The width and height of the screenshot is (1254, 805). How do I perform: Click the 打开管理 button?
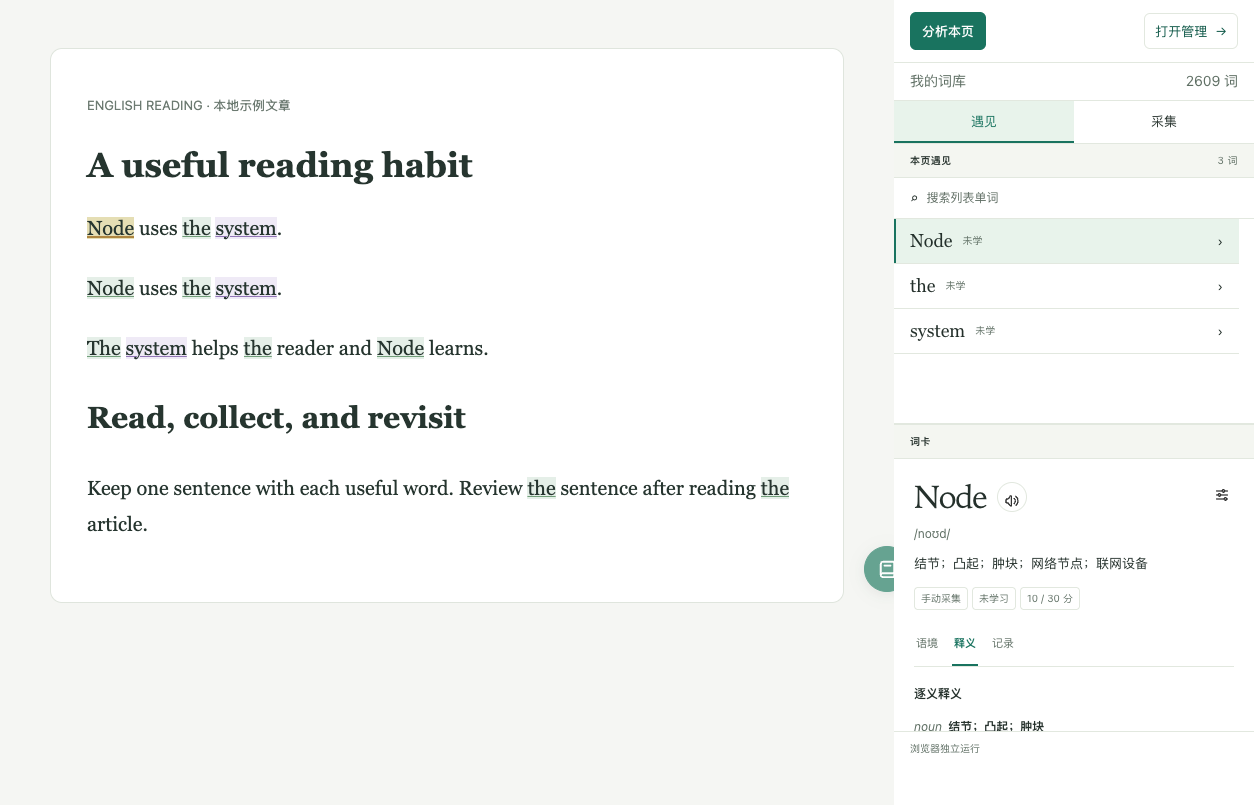pyautogui.click(x=1191, y=31)
